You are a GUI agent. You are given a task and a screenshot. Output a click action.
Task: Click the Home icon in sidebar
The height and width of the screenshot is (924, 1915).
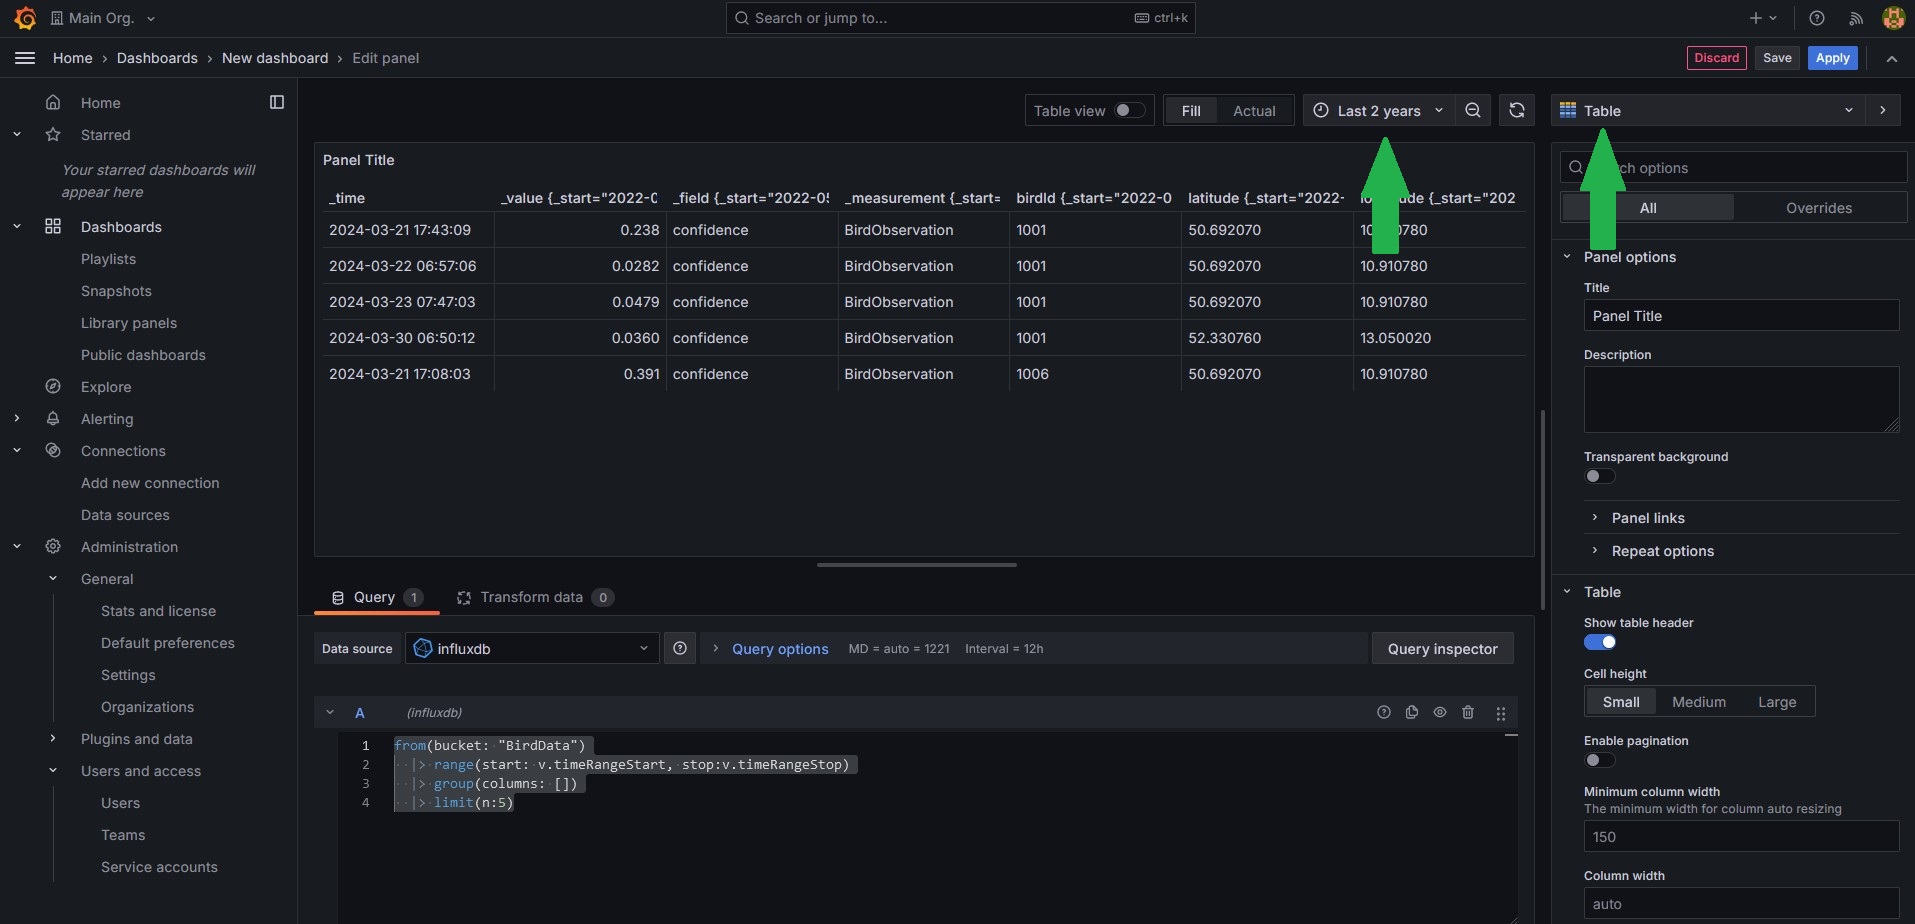click(53, 102)
